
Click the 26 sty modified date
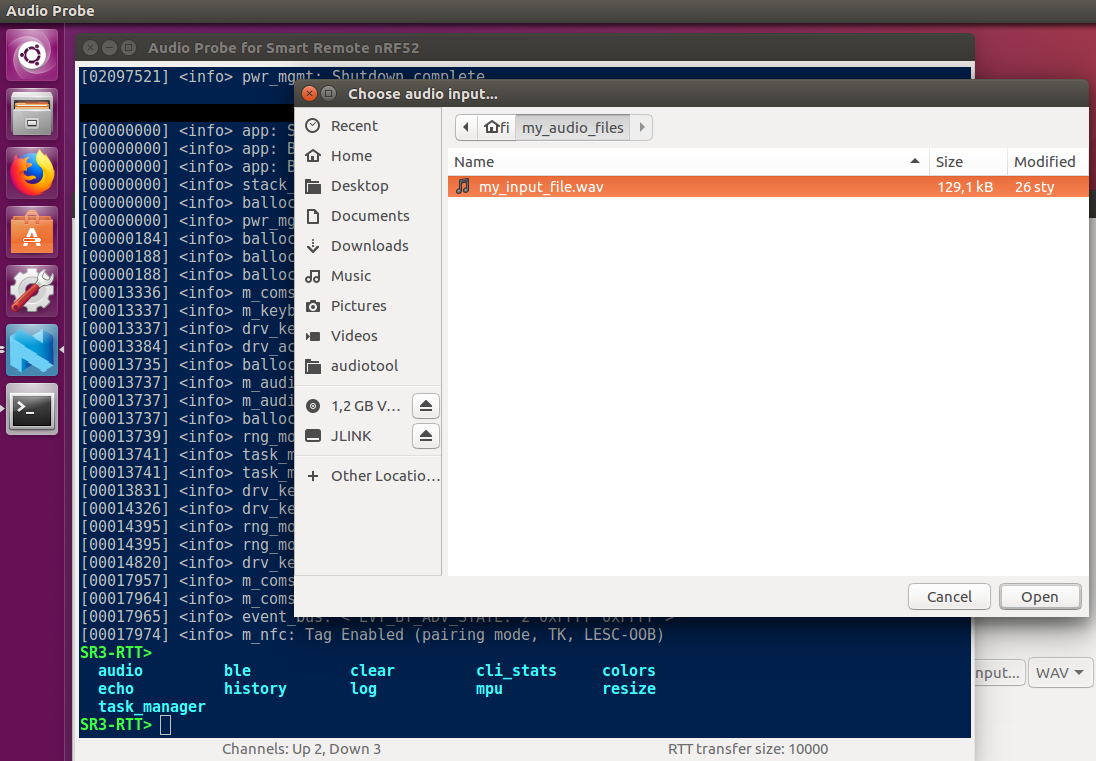click(1034, 187)
